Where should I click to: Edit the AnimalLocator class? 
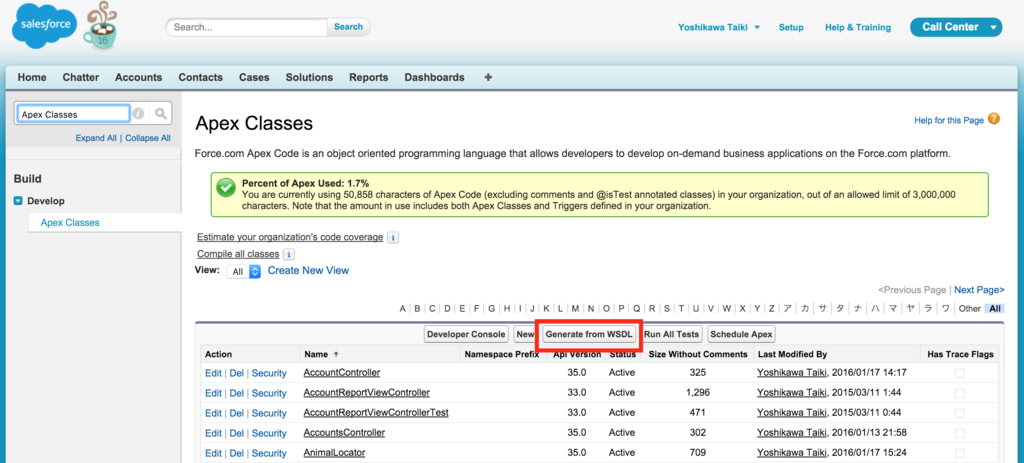coord(213,453)
